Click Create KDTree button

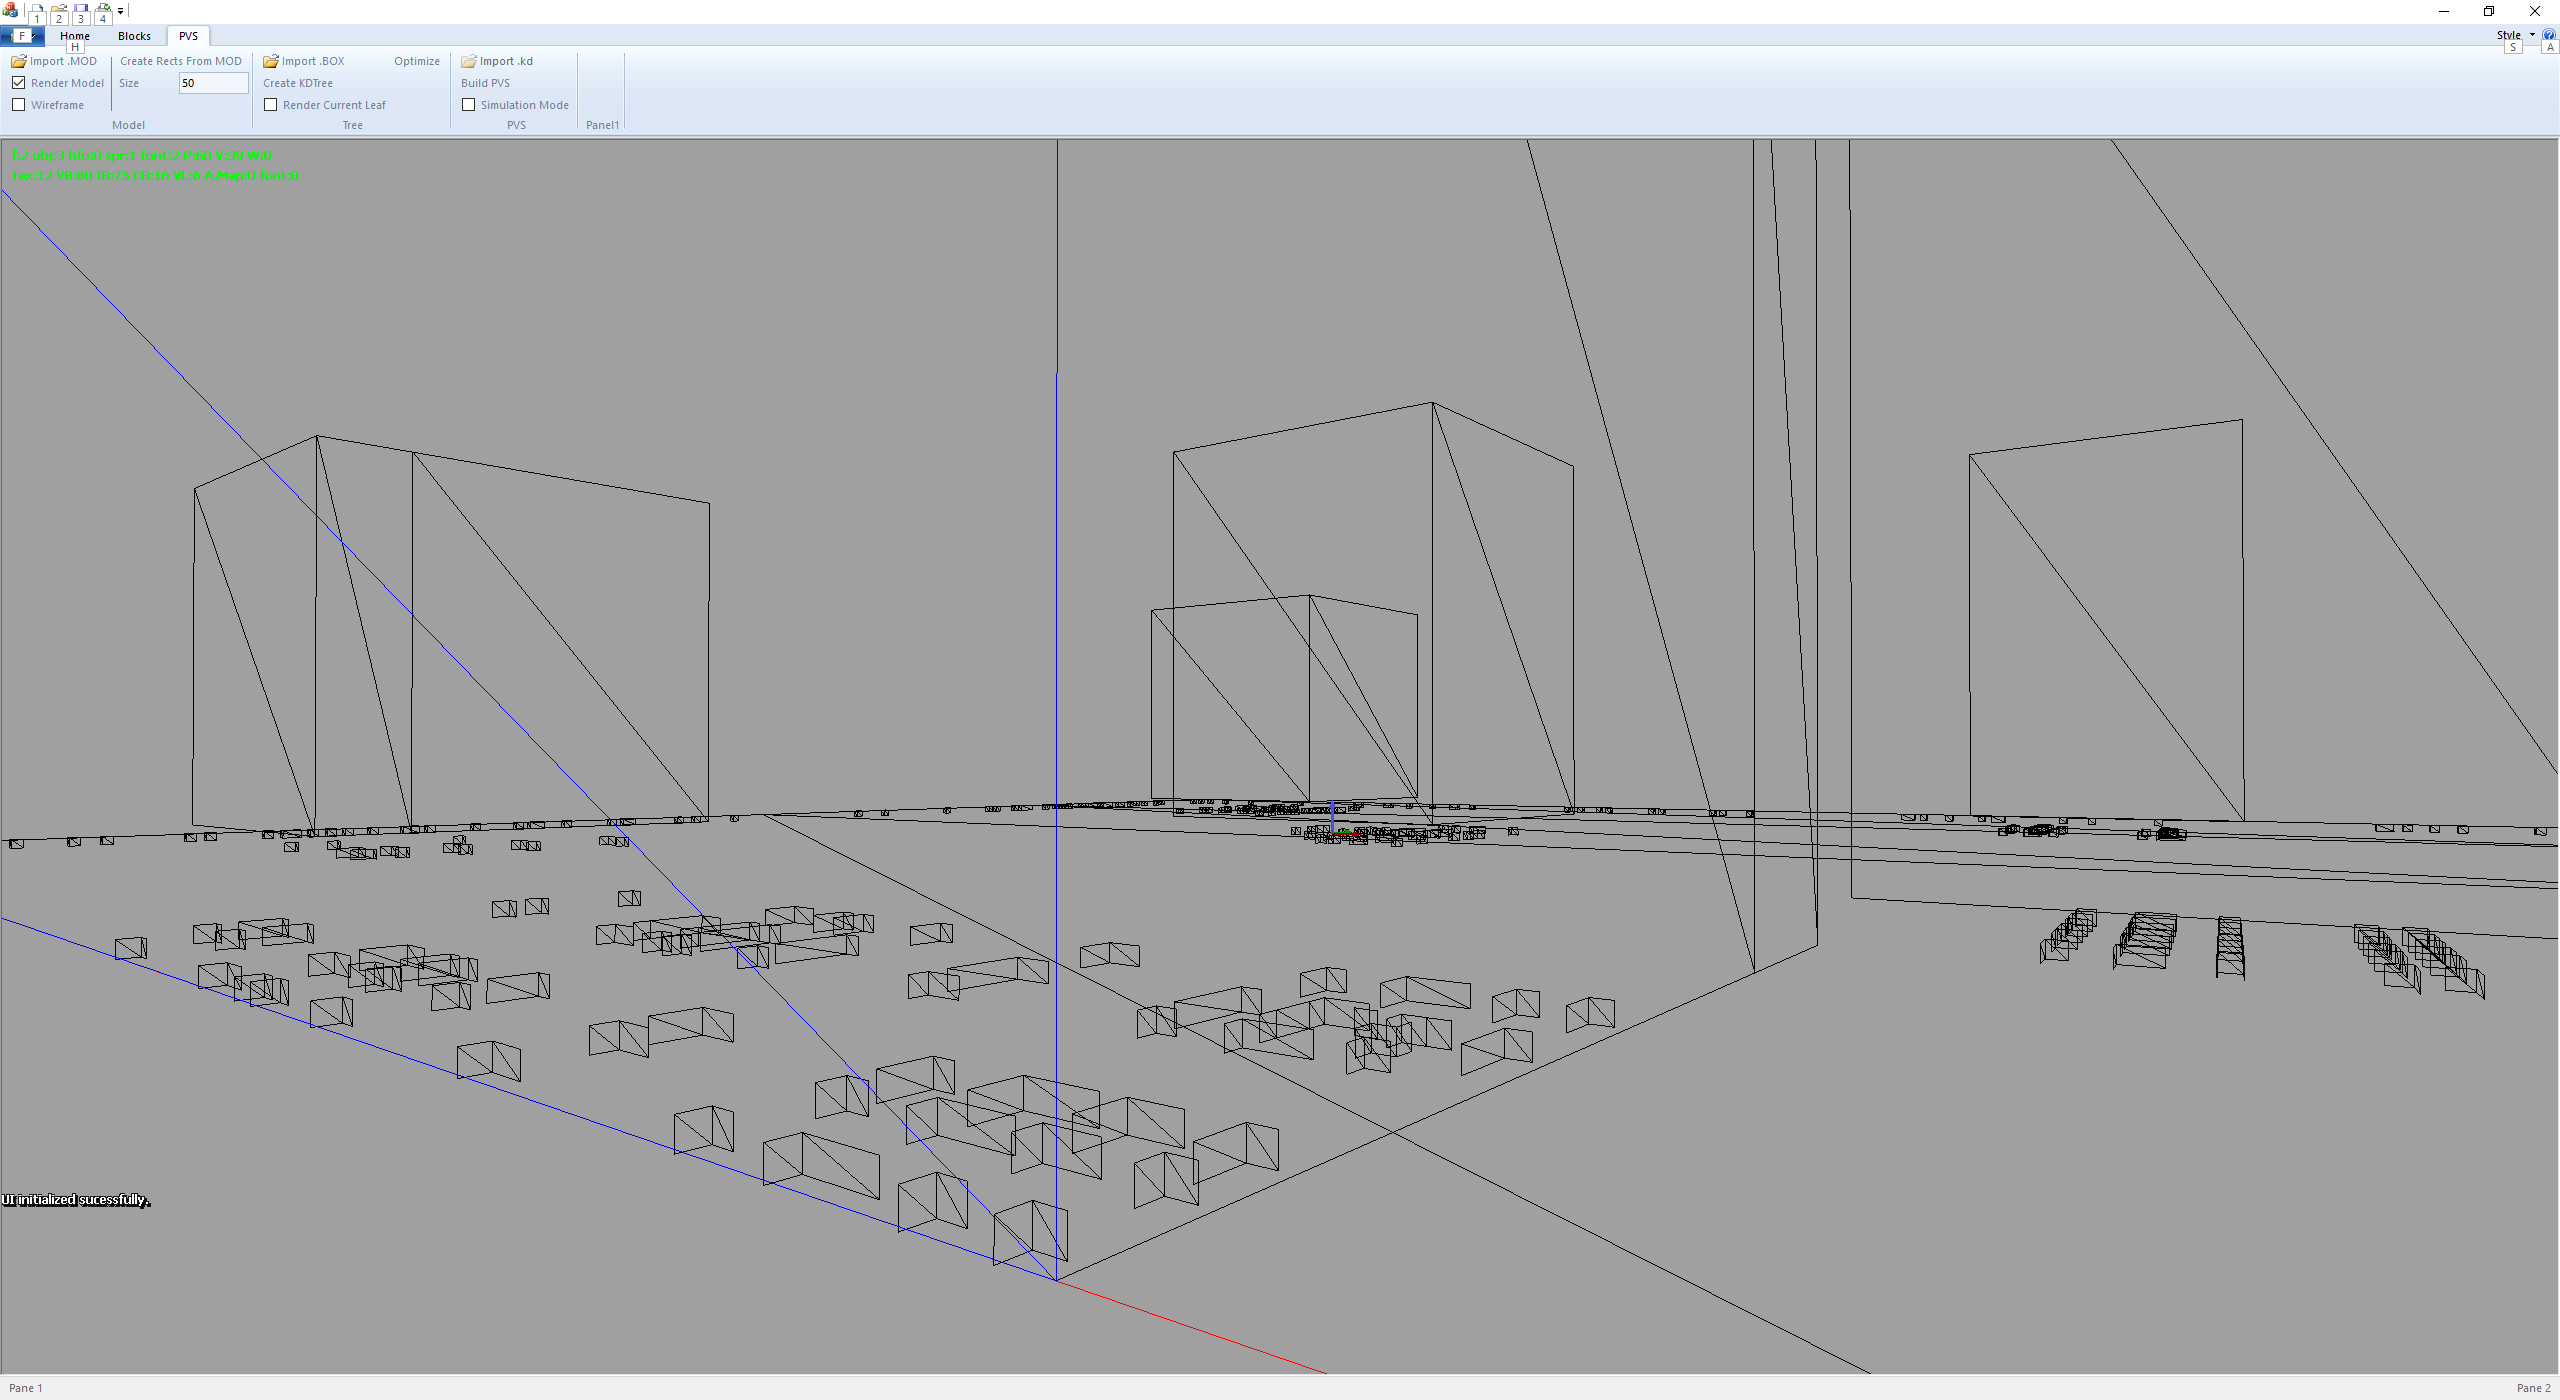[298, 83]
